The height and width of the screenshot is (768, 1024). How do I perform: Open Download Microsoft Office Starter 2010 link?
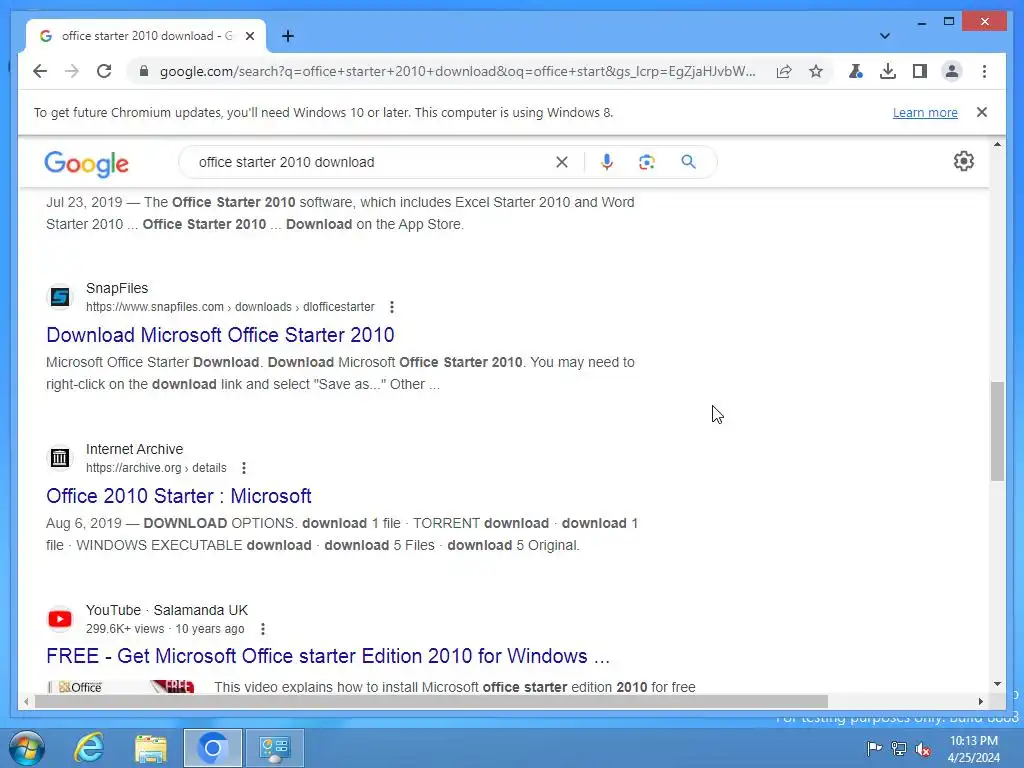(x=220, y=335)
